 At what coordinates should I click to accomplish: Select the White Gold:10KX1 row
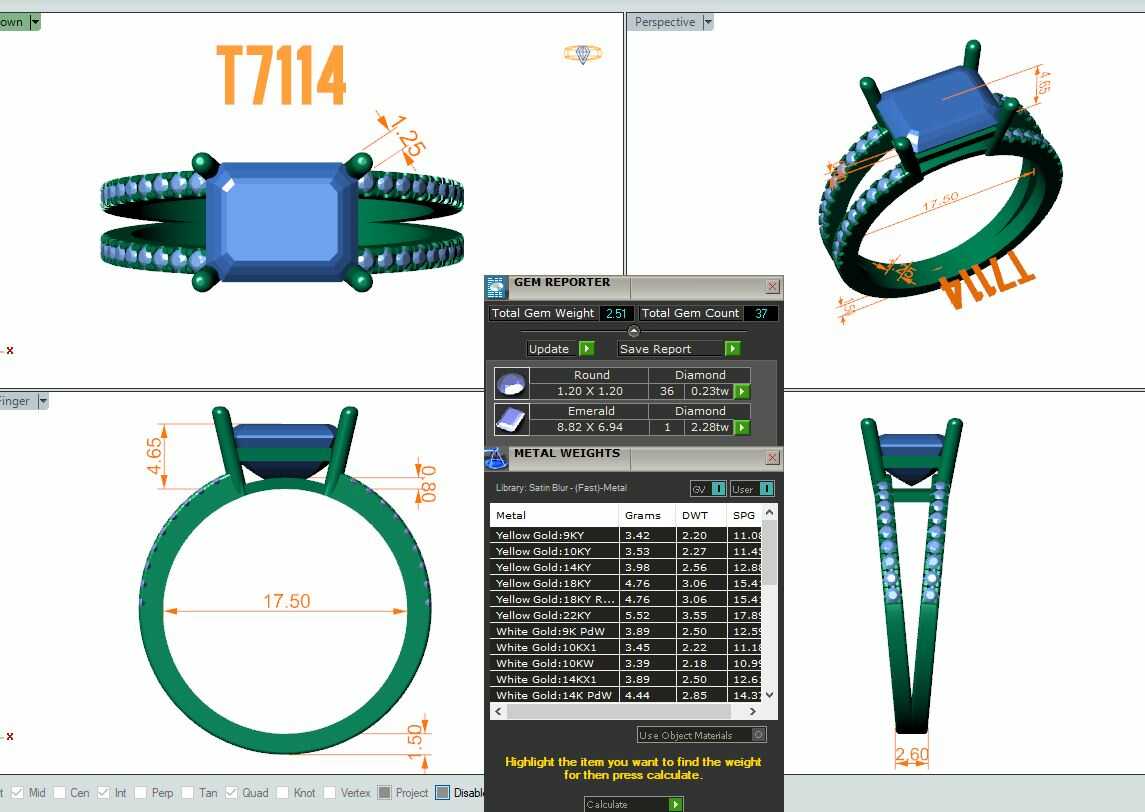point(626,648)
